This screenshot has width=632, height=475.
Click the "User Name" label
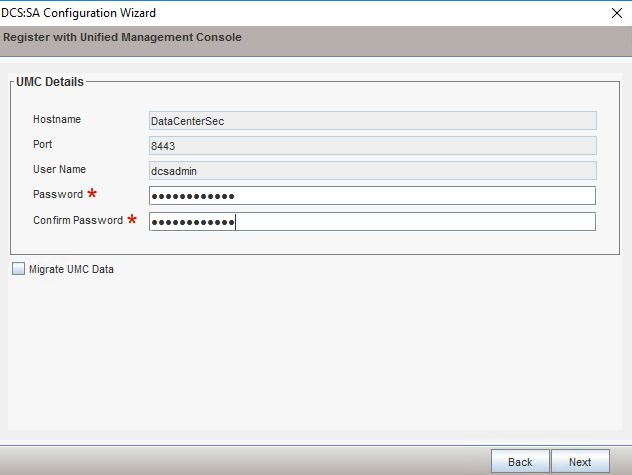59,169
